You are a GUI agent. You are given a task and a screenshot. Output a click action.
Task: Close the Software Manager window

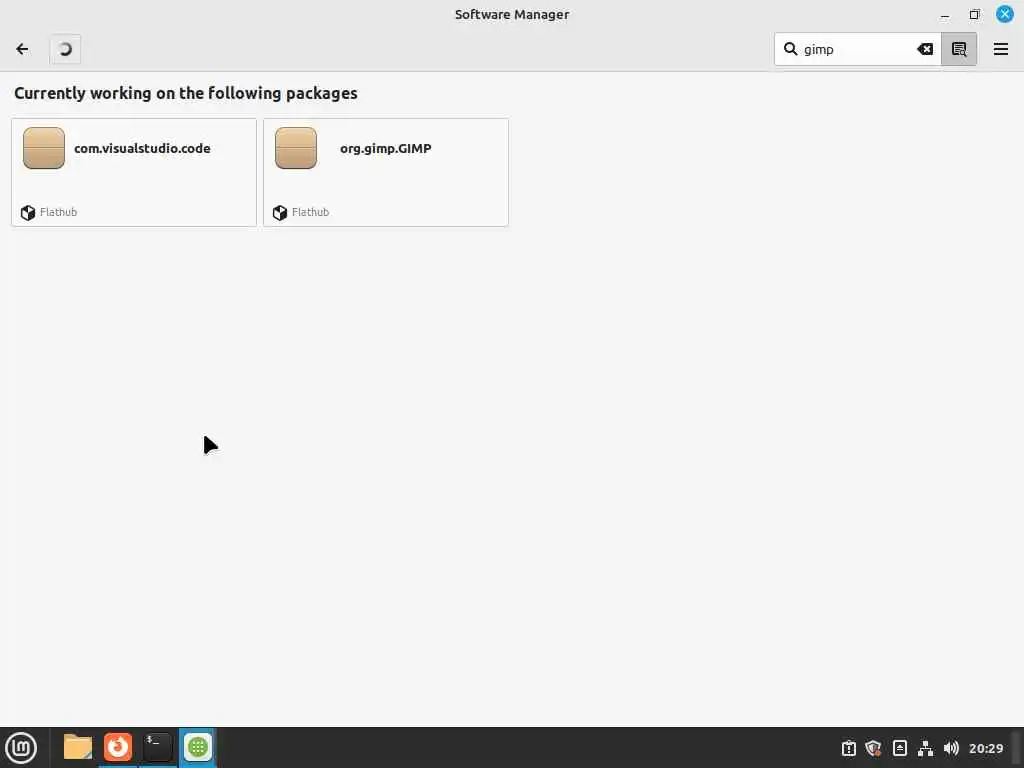pos(1004,14)
